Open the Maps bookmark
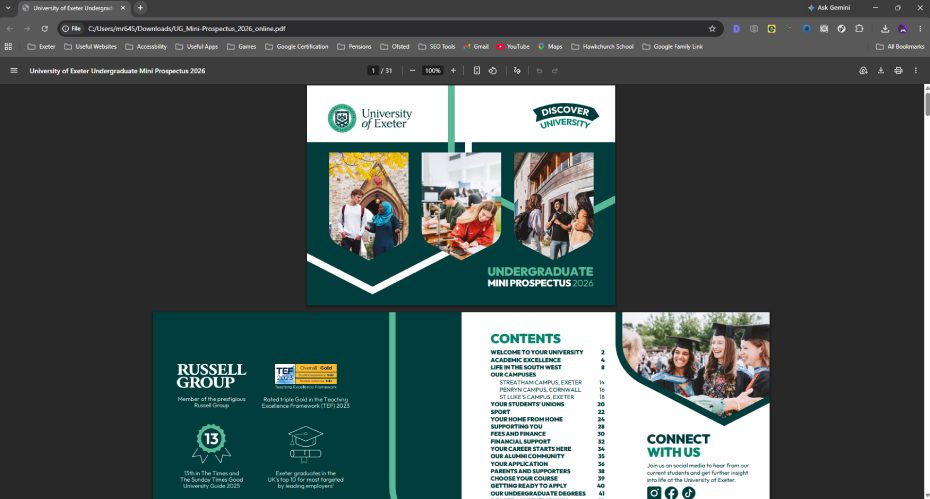The width and height of the screenshot is (930, 499). point(550,46)
